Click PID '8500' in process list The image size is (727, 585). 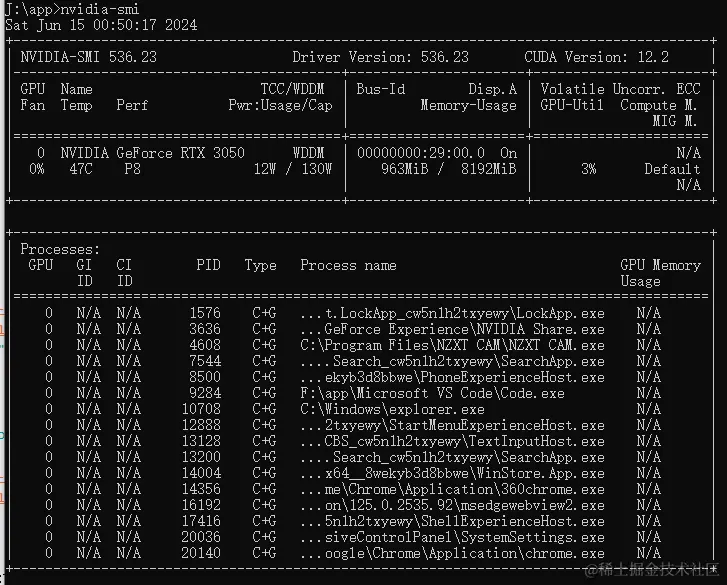(204, 377)
